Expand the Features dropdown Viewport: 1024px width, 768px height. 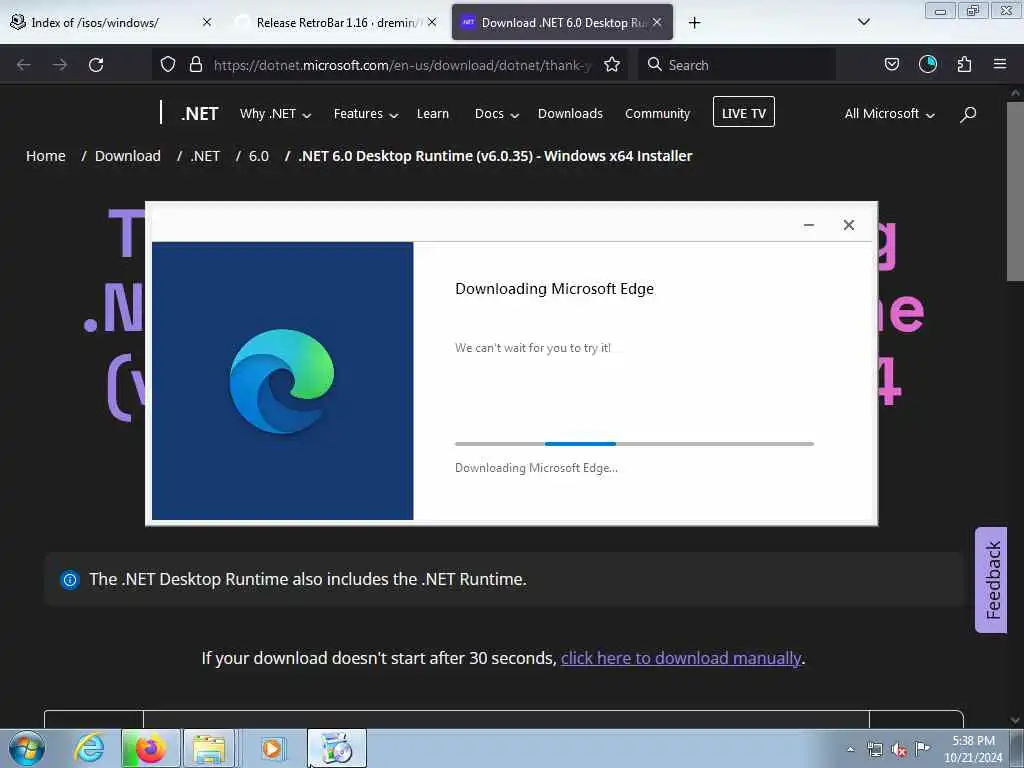(366, 114)
